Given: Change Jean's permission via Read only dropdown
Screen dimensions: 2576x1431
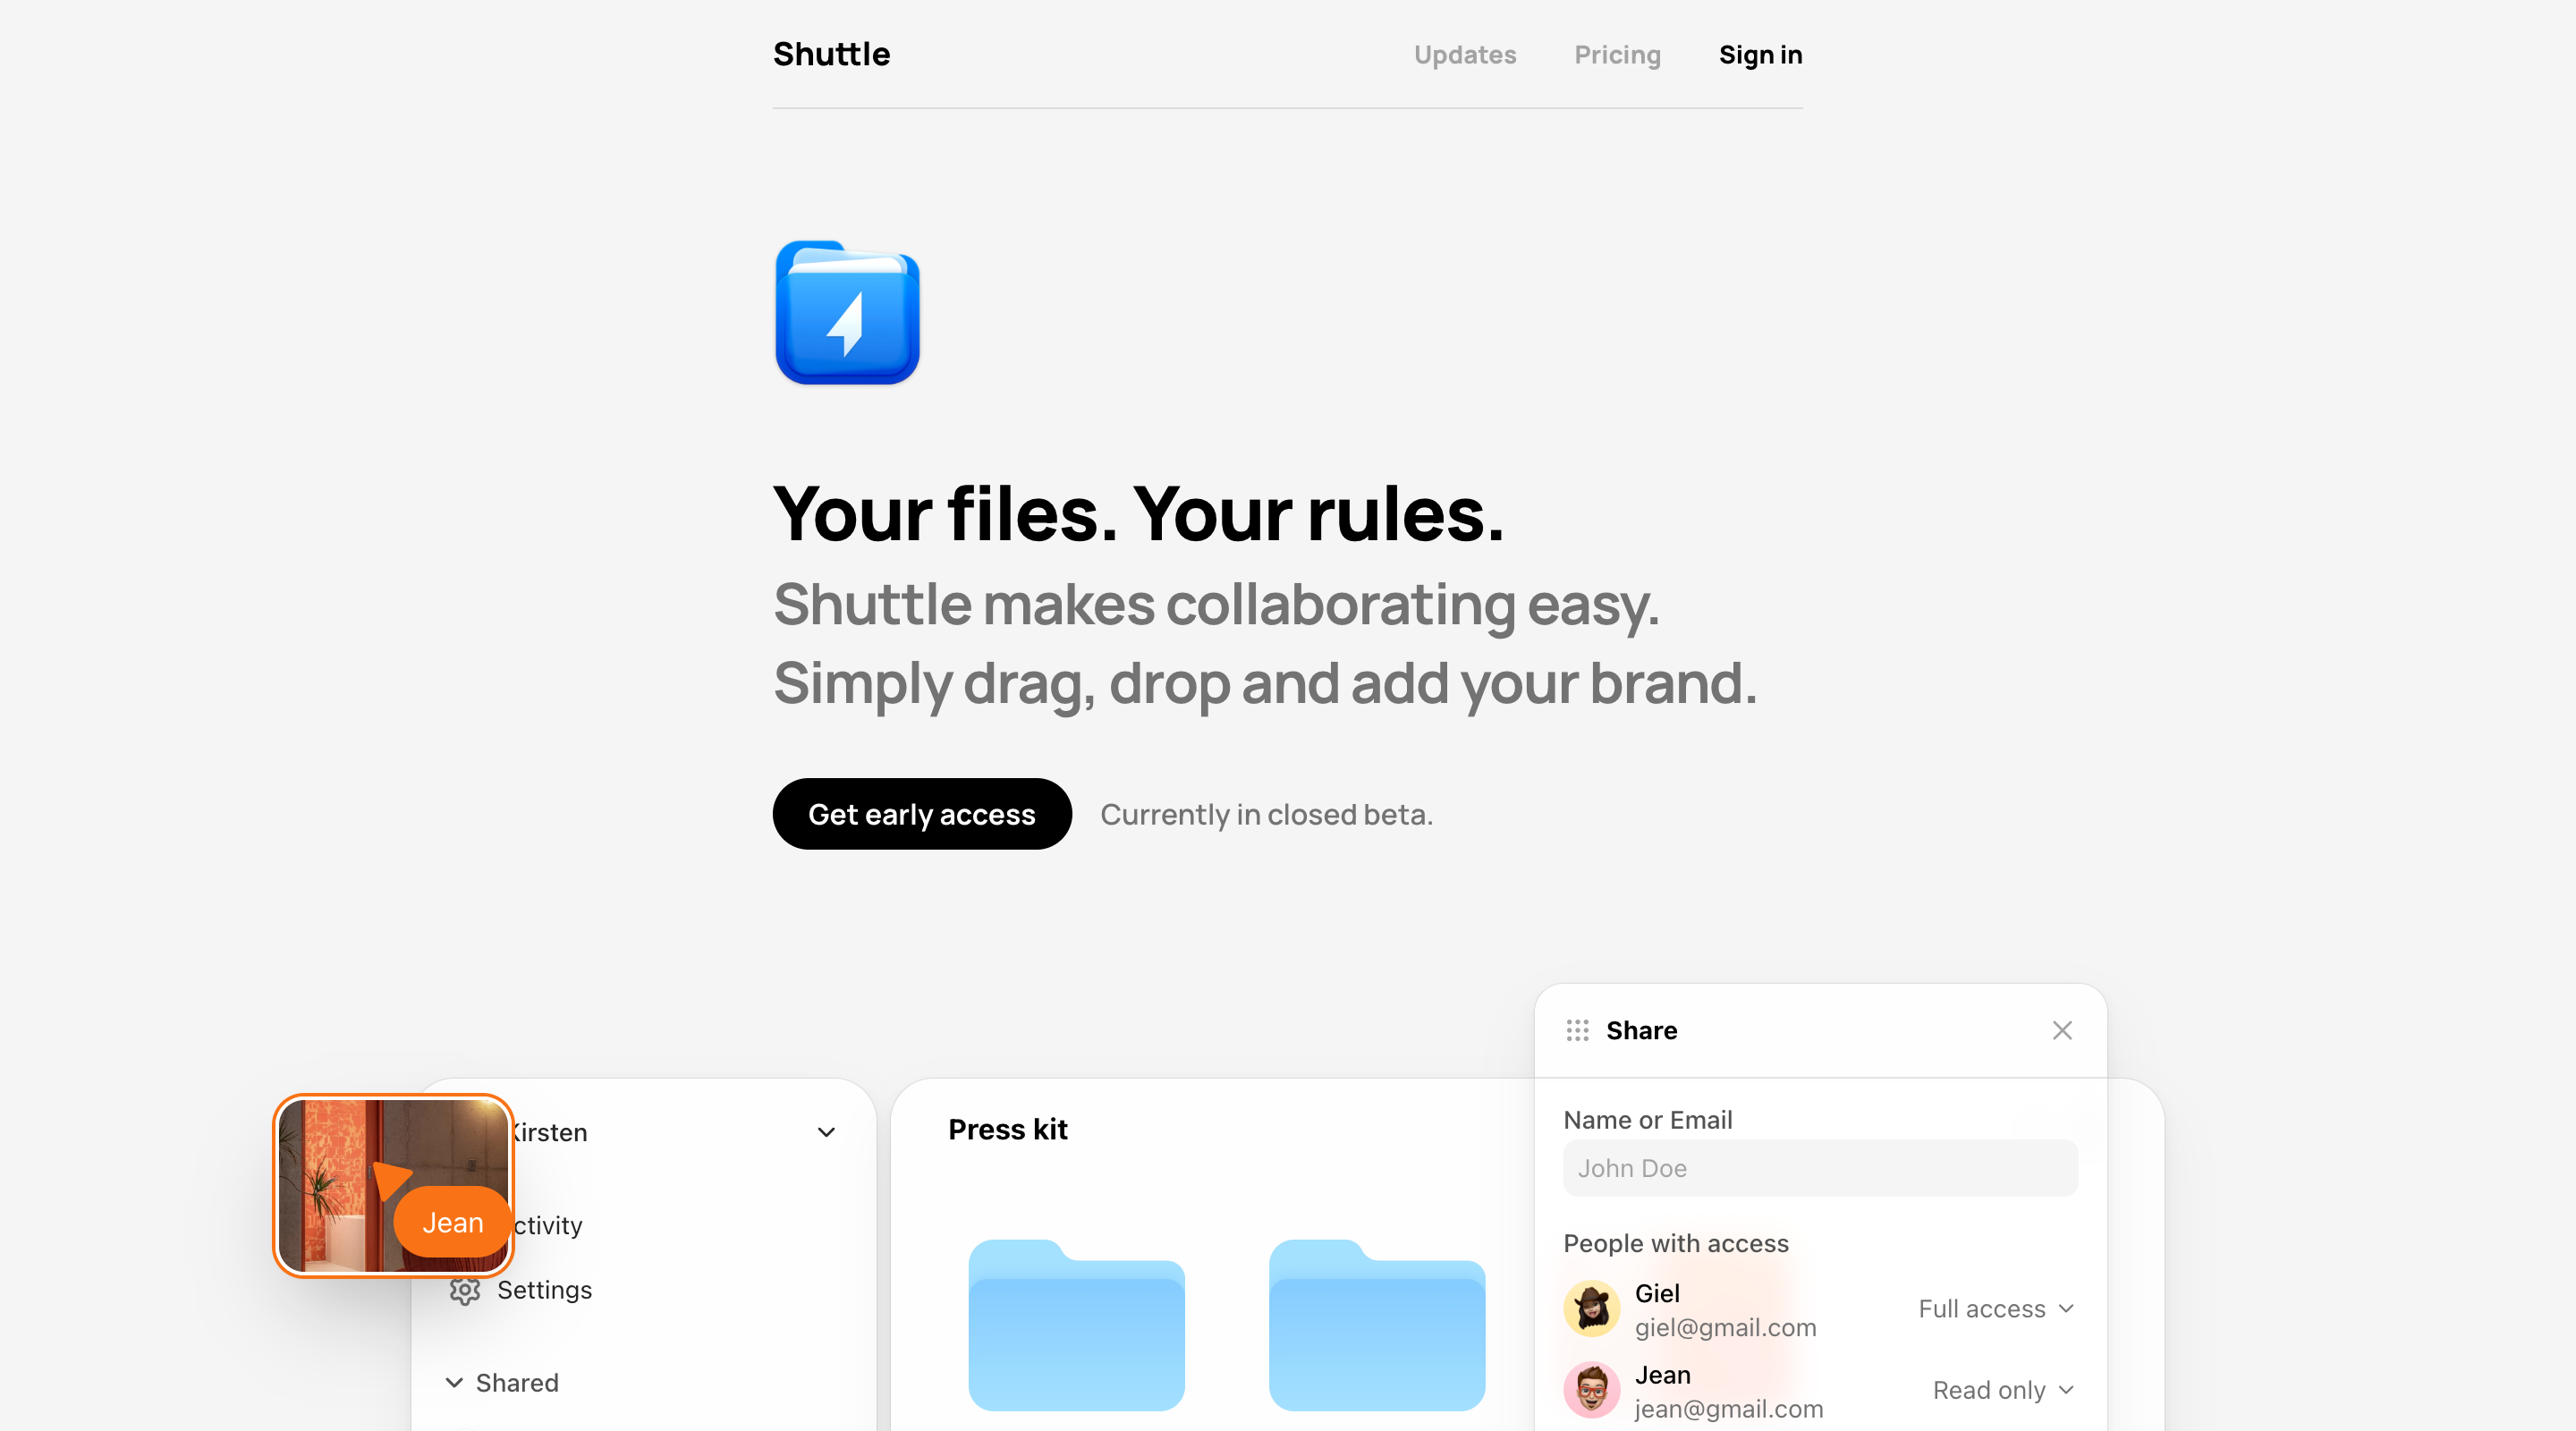Looking at the screenshot, I should click(x=2002, y=1390).
